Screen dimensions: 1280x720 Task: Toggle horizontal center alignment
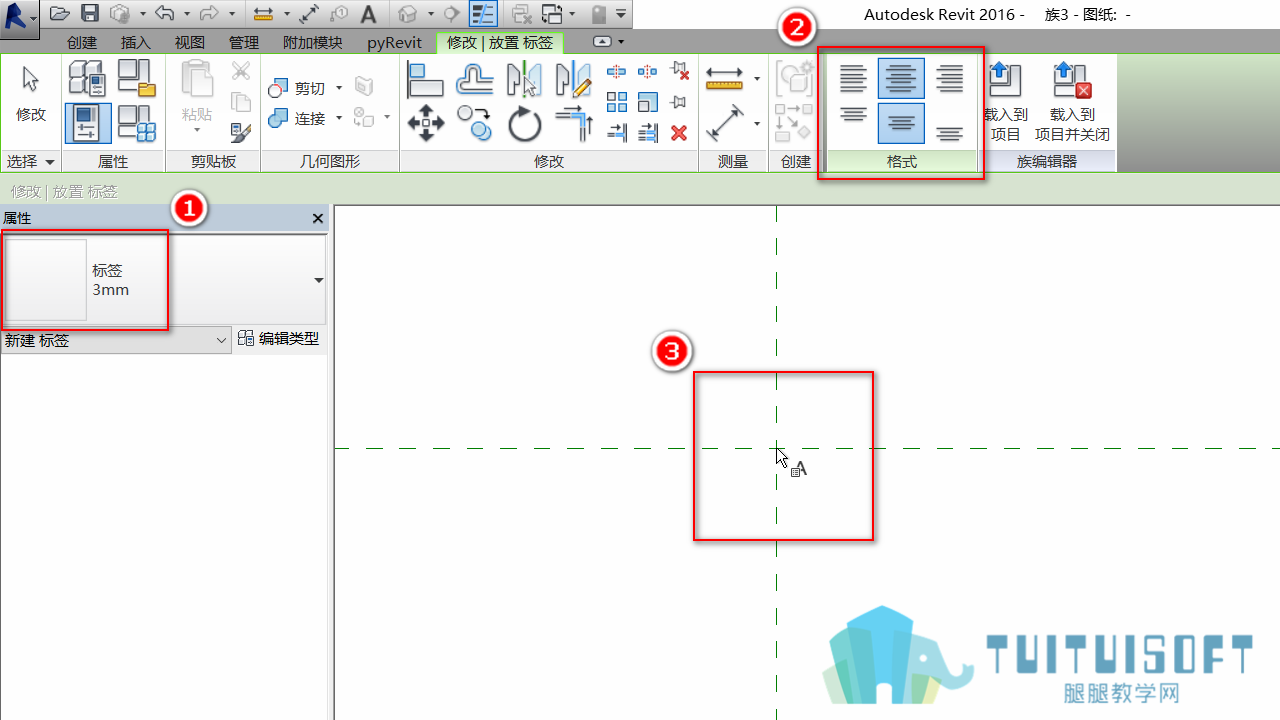tap(901, 78)
